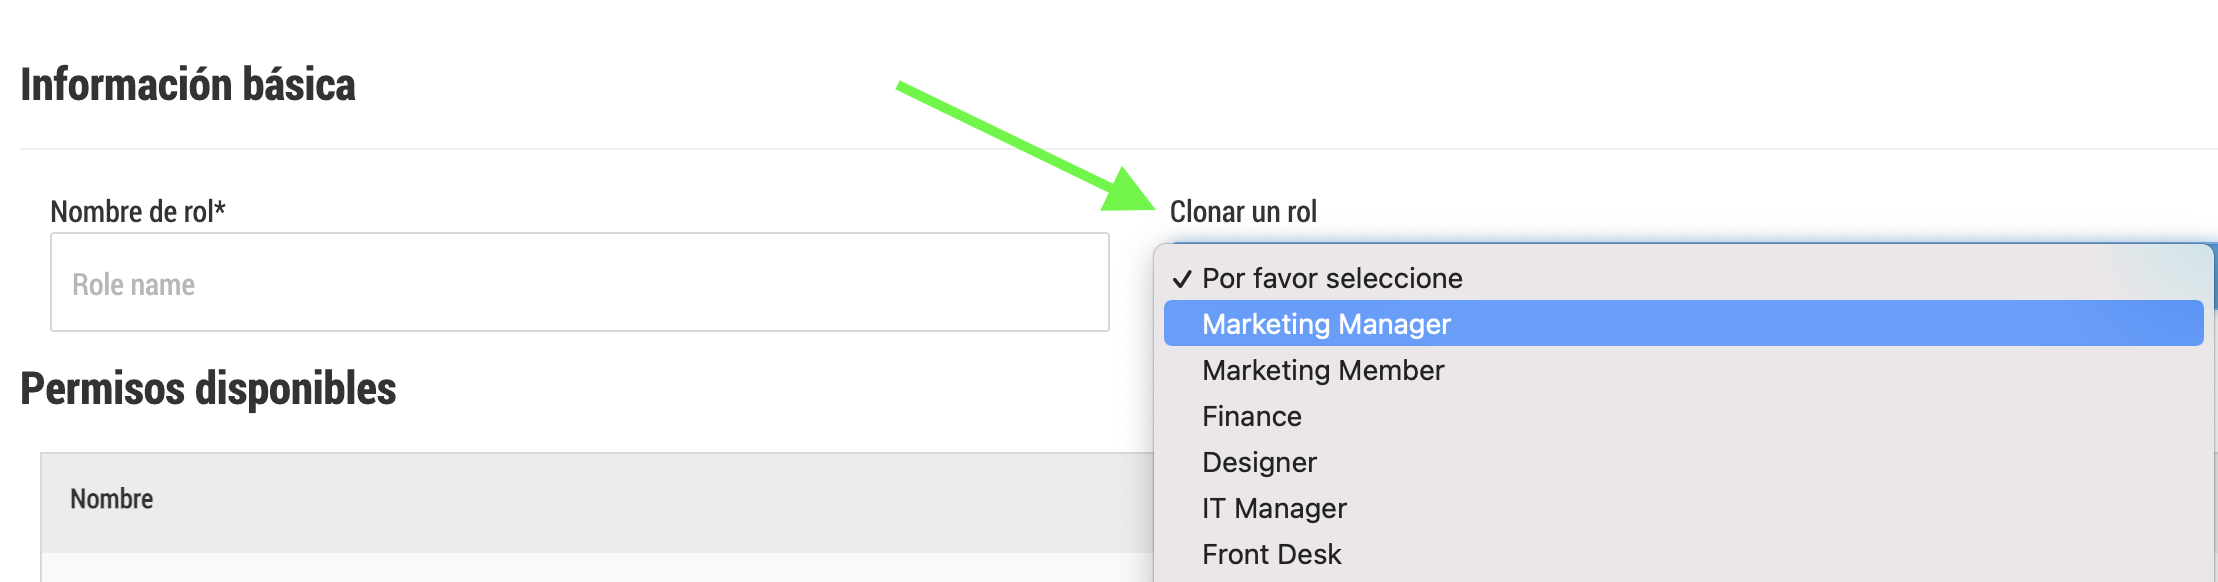Click the divider line below Información básica
The width and height of the screenshot is (2218, 582).
coord(1119,149)
